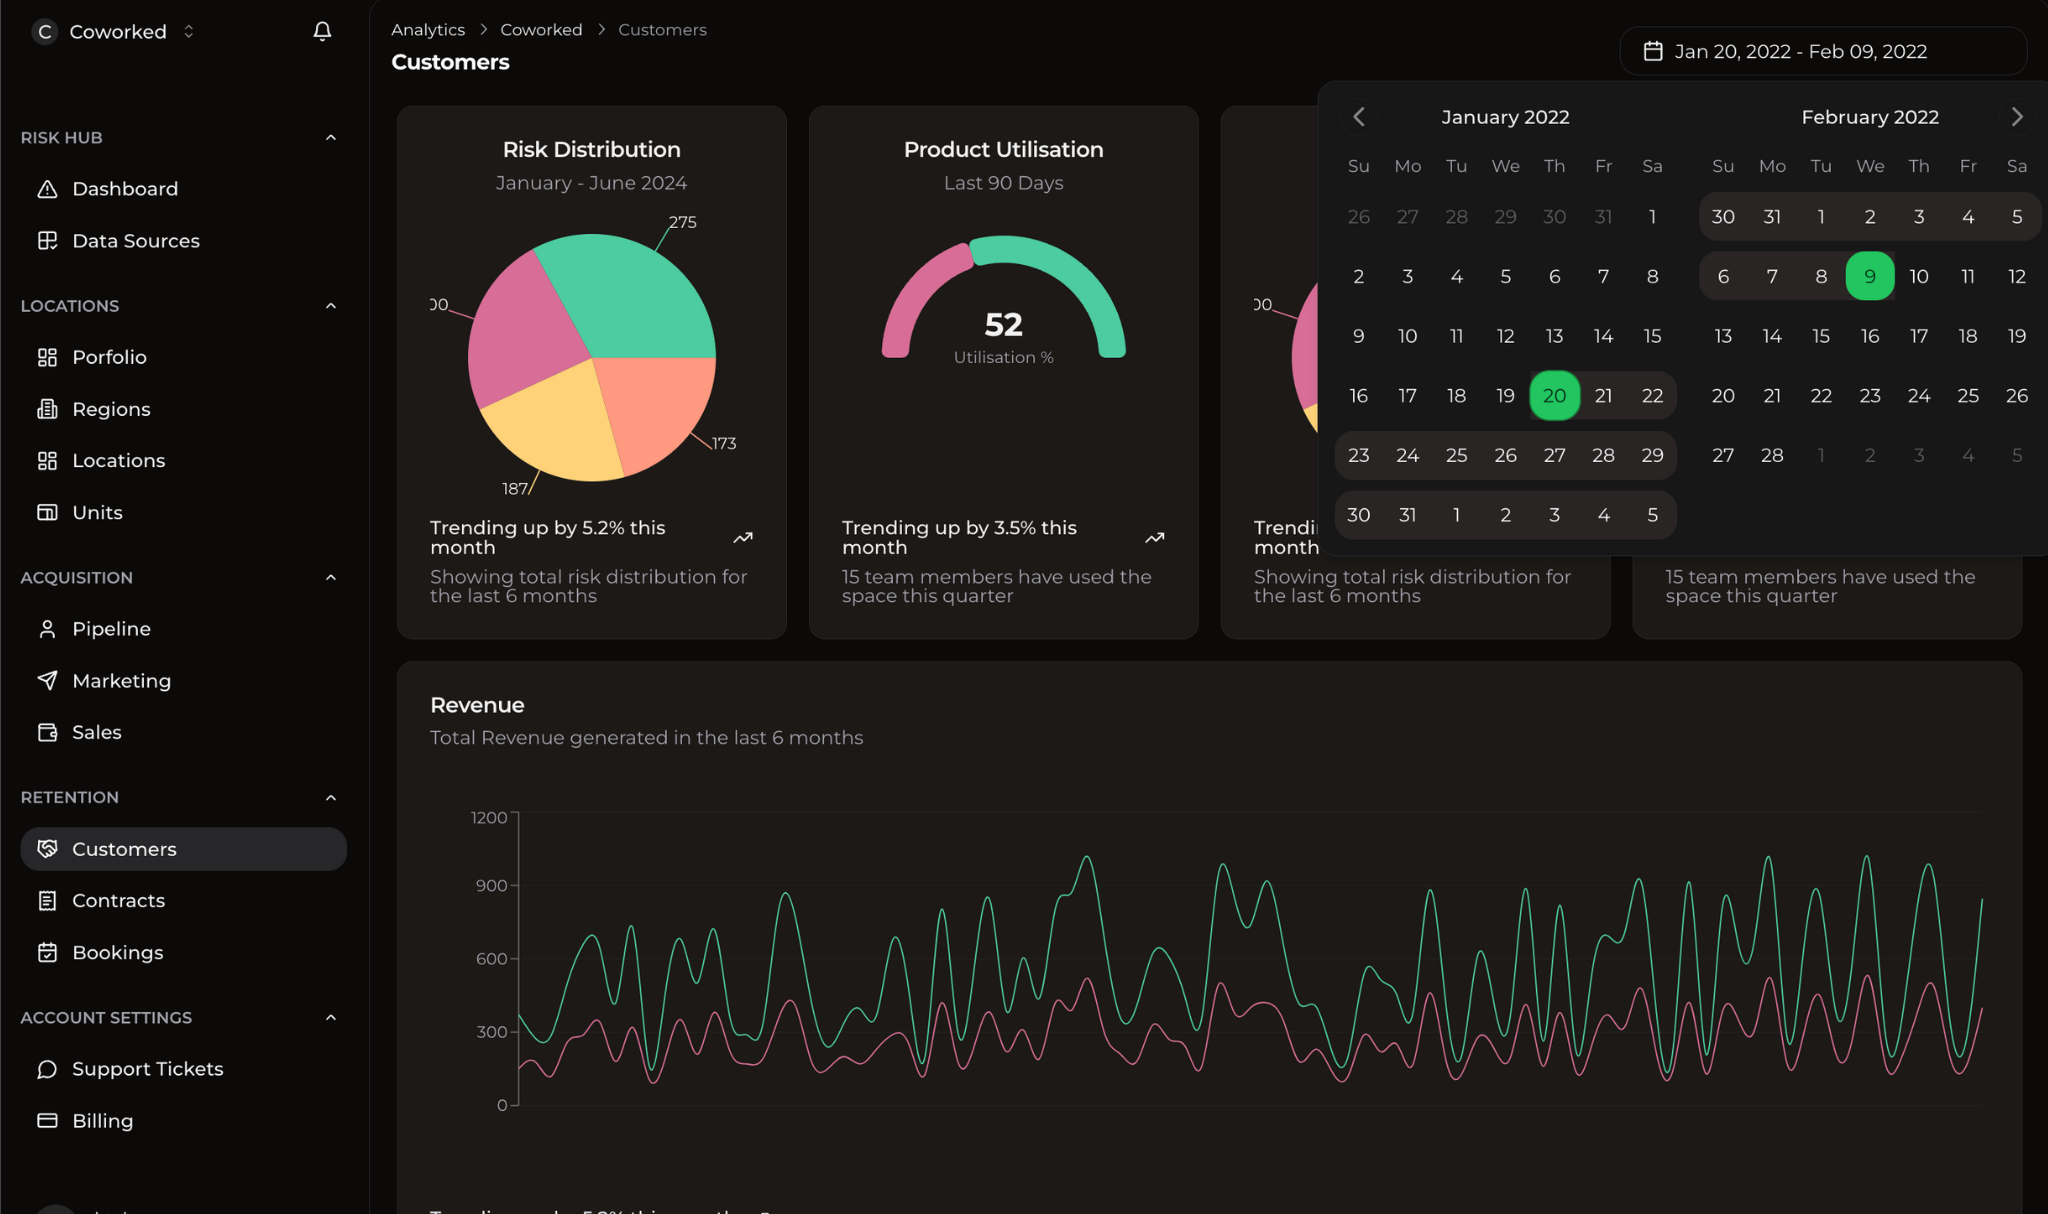
Task: Select the Portfolio icon under Locations
Action: click(x=46, y=356)
